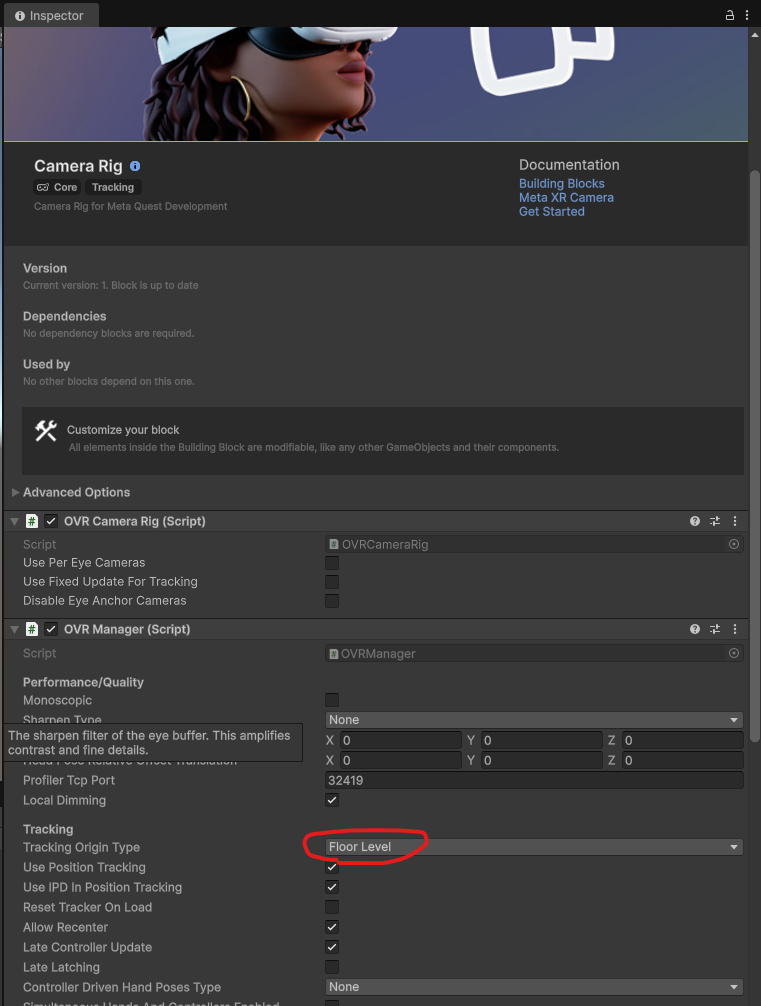Enable Disable Eye Anchor Cameras checkbox

(332, 601)
